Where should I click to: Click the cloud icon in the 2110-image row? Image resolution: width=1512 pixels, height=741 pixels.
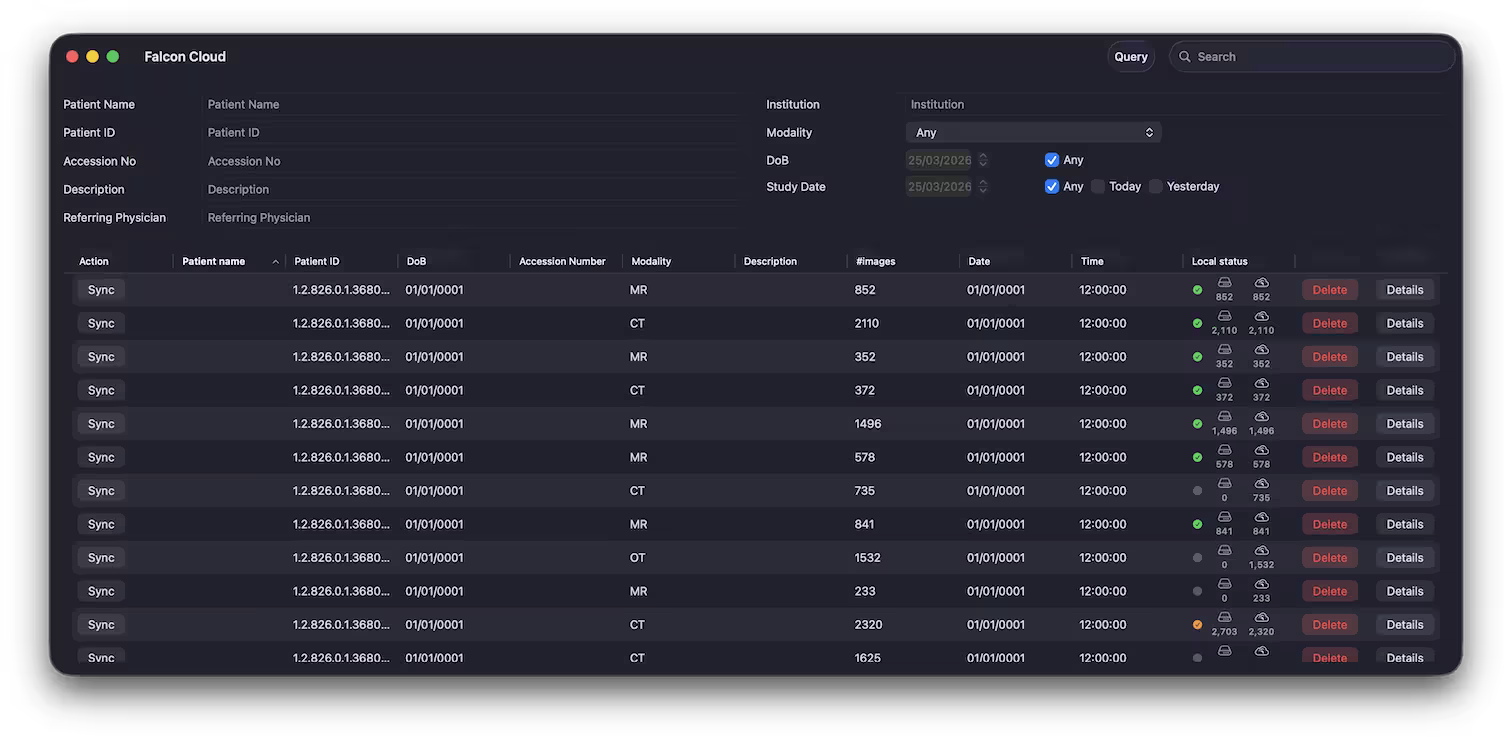pos(1261,317)
